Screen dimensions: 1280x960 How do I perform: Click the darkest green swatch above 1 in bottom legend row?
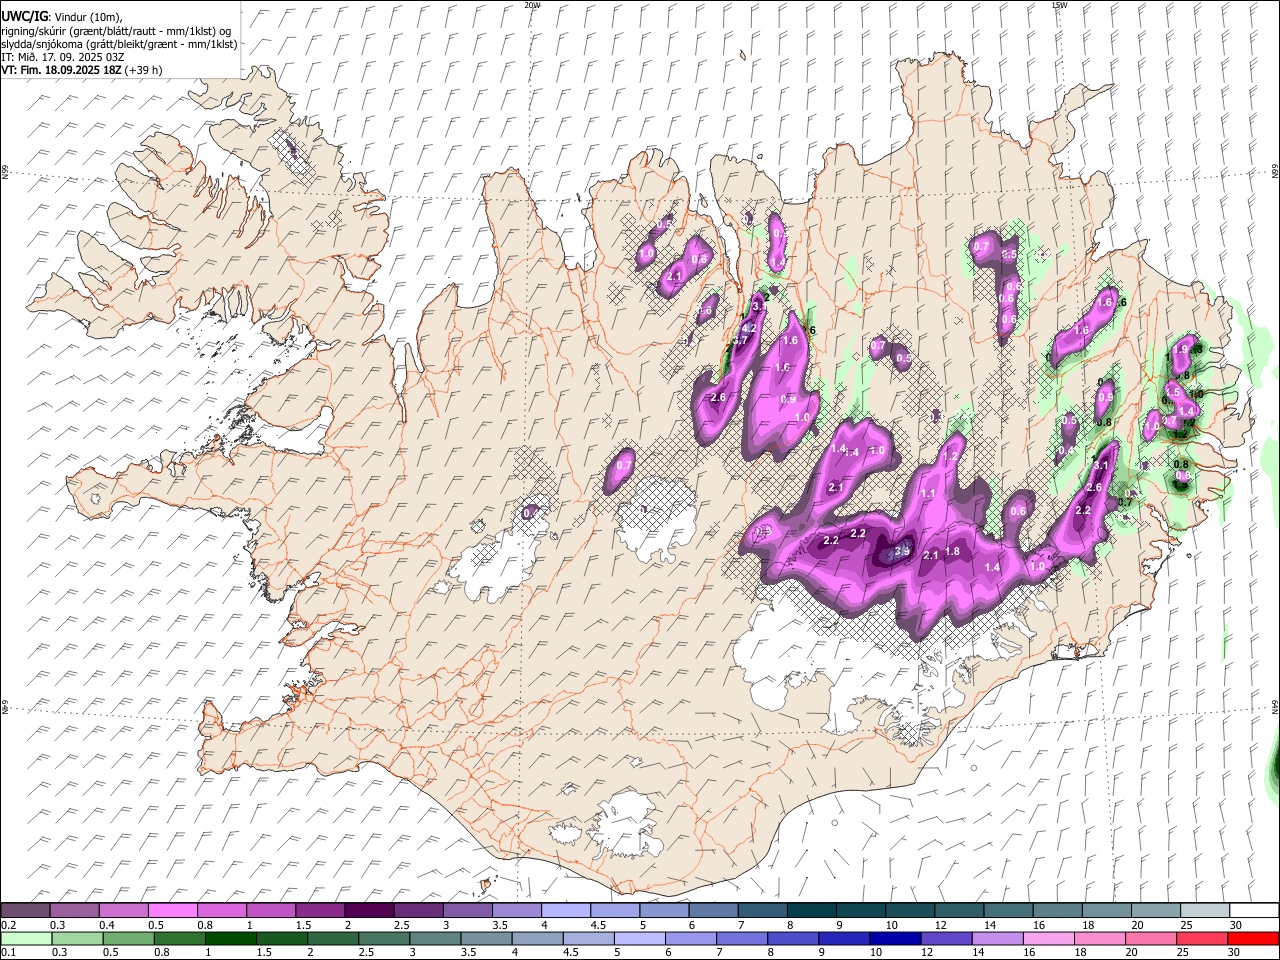[x=231, y=939]
